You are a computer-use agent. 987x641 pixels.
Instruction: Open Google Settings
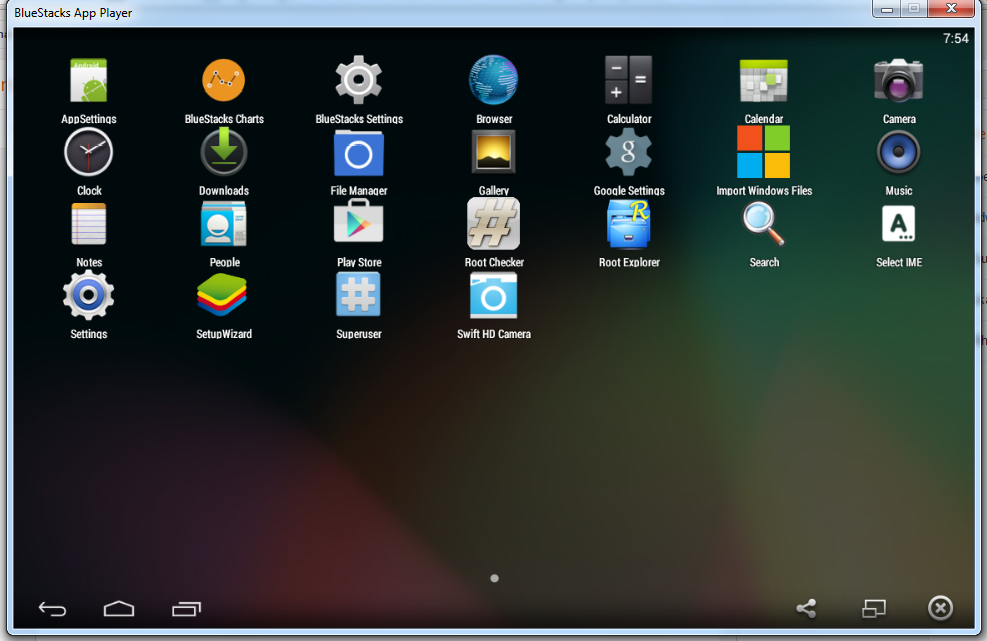(628, 152)
